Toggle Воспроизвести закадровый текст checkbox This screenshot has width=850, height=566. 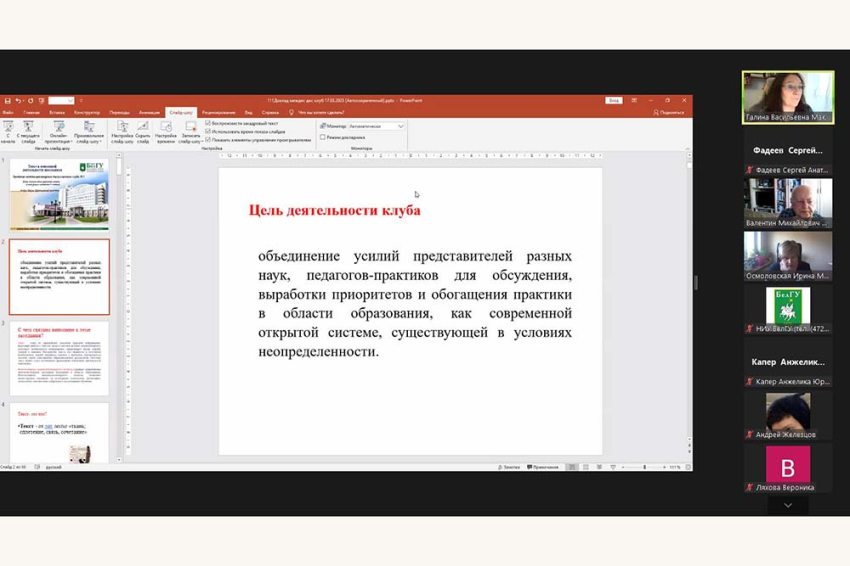(x=209, y=123)
